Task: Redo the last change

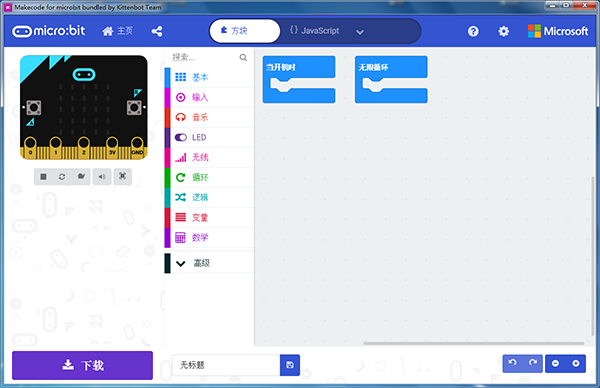Action: click(x=533, y=363)
